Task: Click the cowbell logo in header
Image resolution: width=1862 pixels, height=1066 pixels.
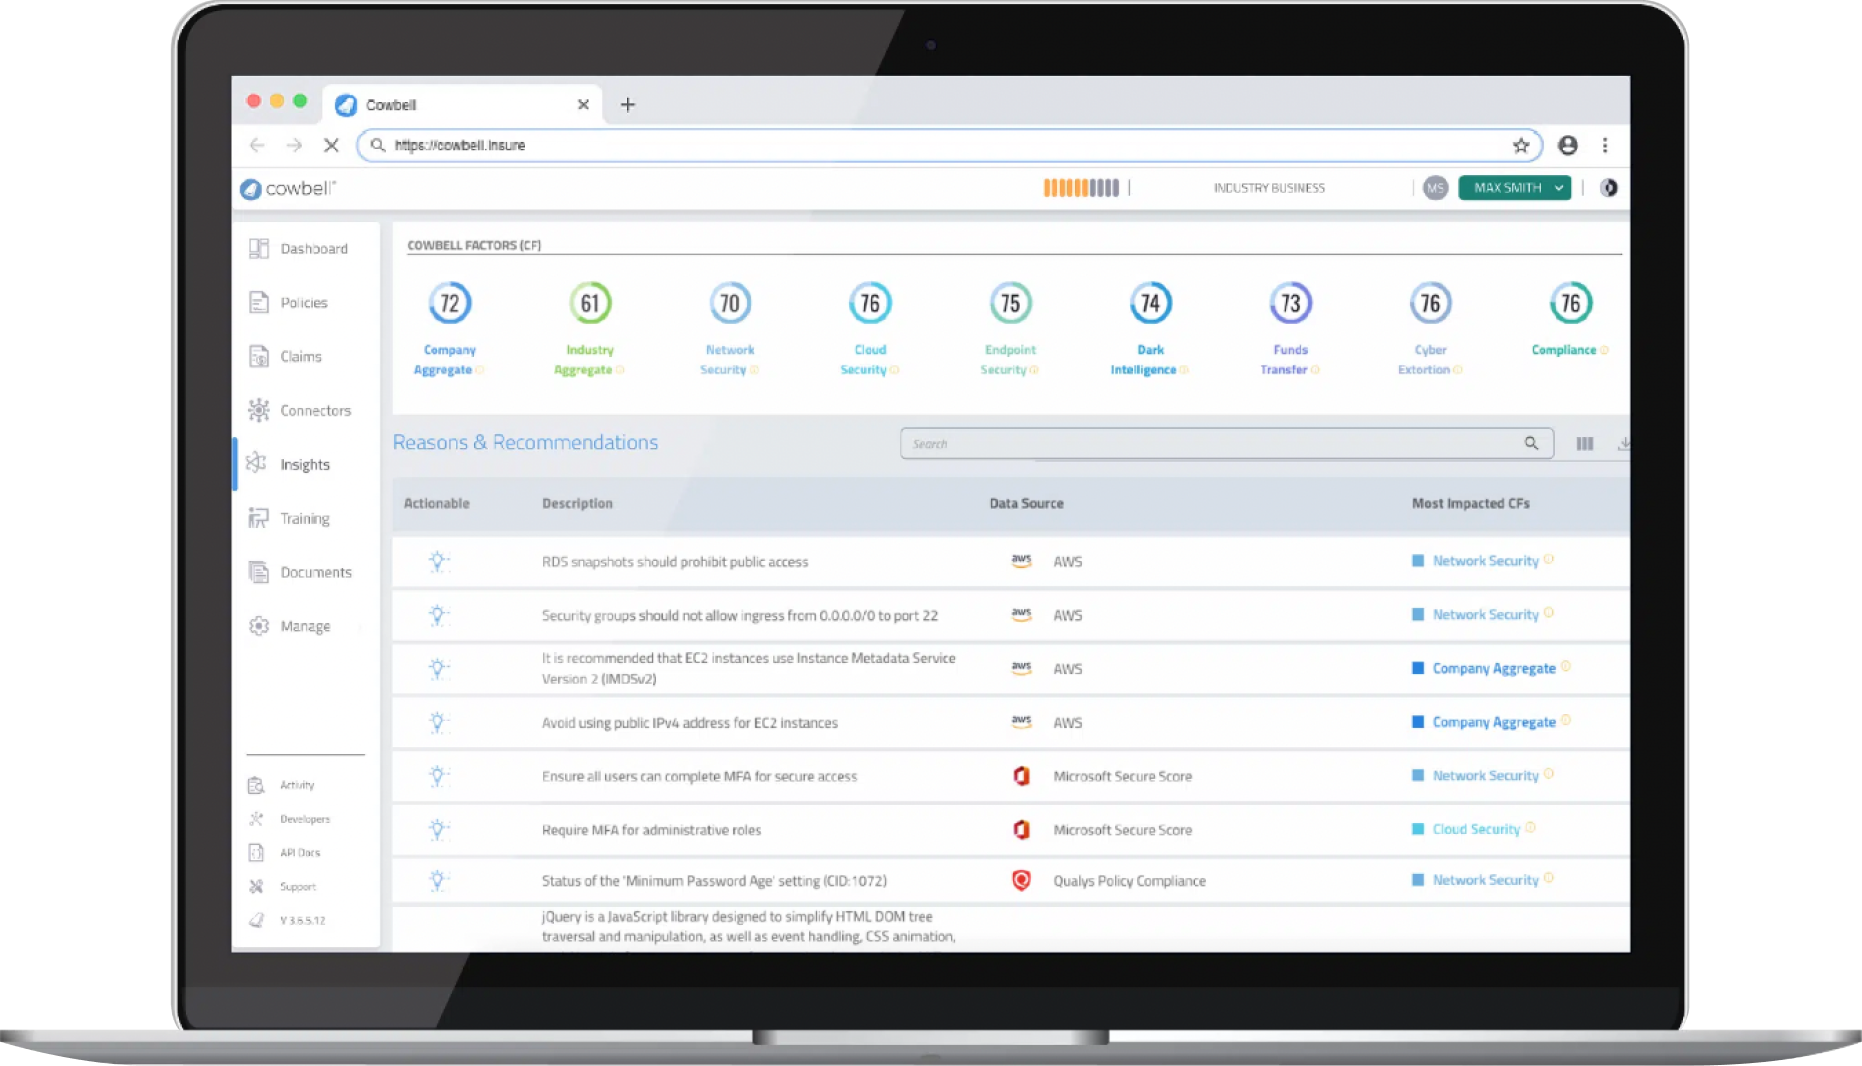Action: [288, 188]
